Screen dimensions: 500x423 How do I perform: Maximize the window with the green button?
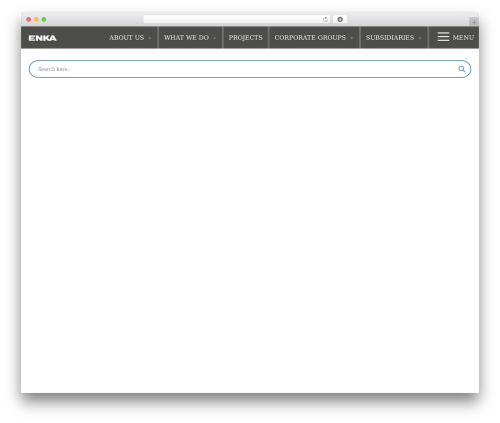click(44, 20)
